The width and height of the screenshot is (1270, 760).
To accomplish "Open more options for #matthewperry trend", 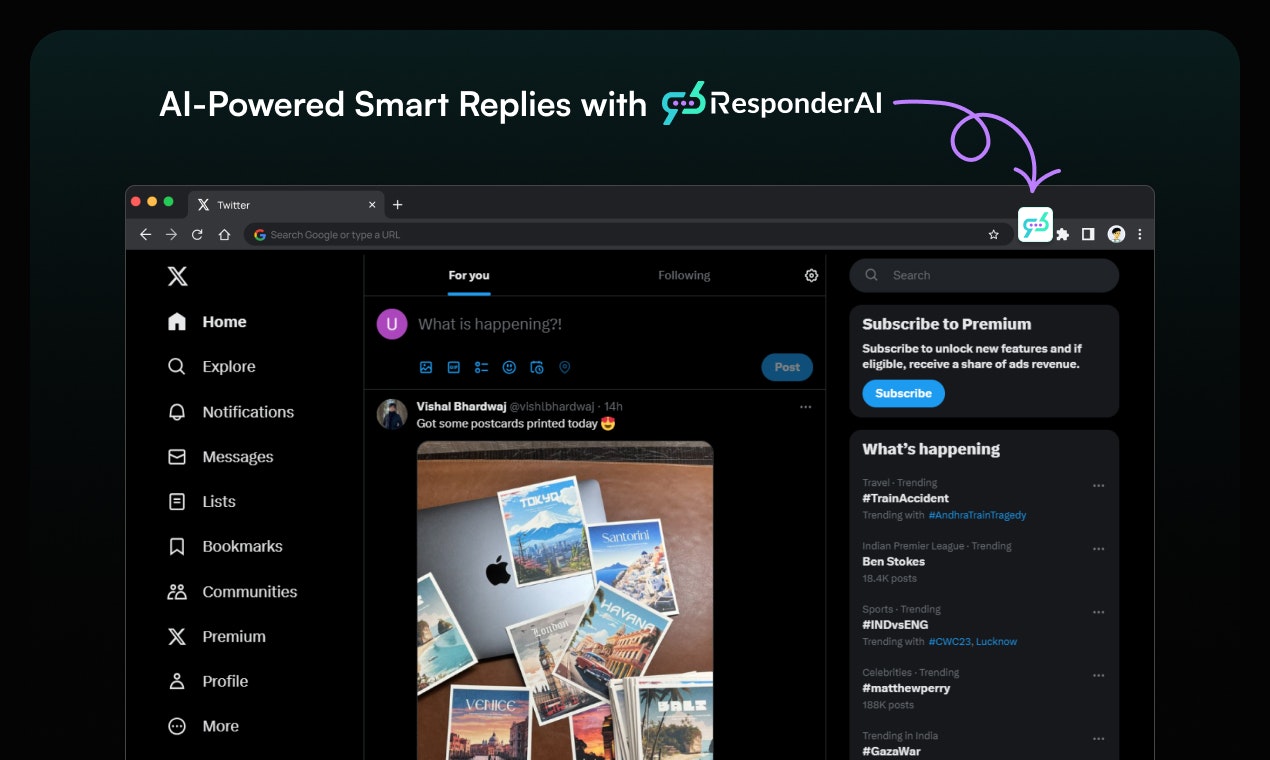I will (x=1098, y=676).
